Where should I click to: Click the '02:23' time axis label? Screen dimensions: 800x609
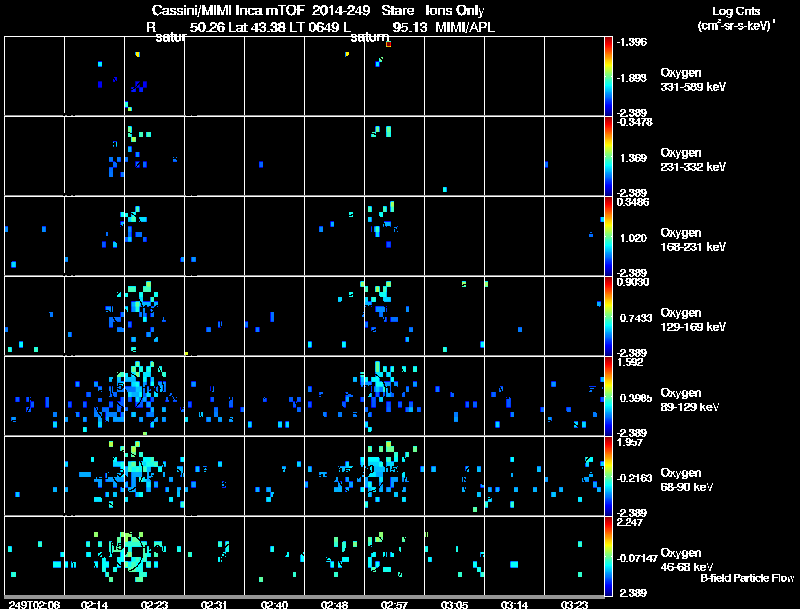(154, 605)
